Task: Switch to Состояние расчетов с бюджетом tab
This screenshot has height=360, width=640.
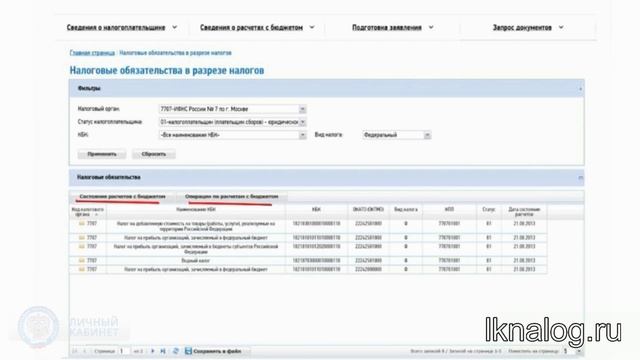Action: click(x=122, y=197)
